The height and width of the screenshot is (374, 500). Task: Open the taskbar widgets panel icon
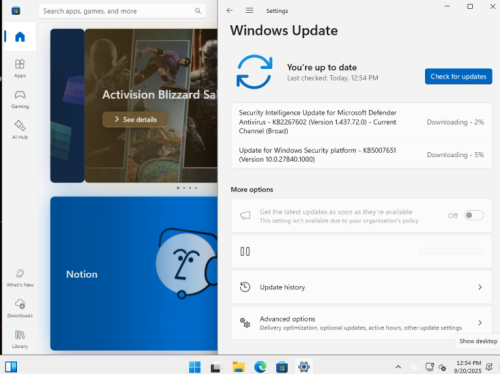[11, 367]
